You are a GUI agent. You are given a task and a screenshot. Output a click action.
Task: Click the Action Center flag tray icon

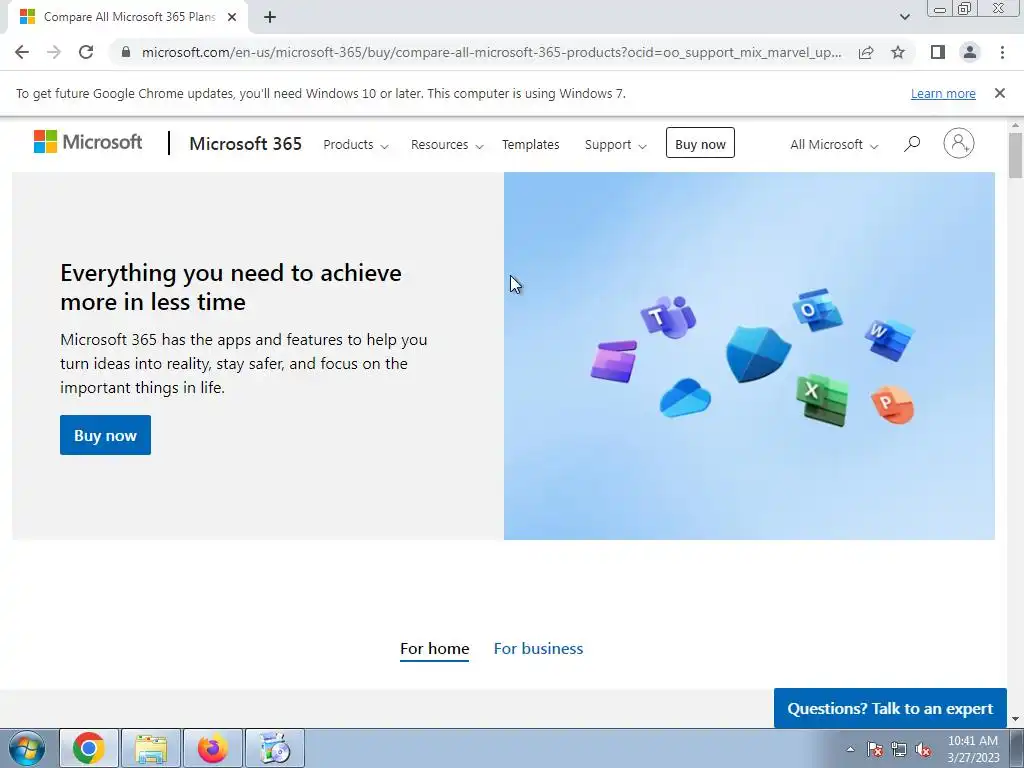pos(875,749)
